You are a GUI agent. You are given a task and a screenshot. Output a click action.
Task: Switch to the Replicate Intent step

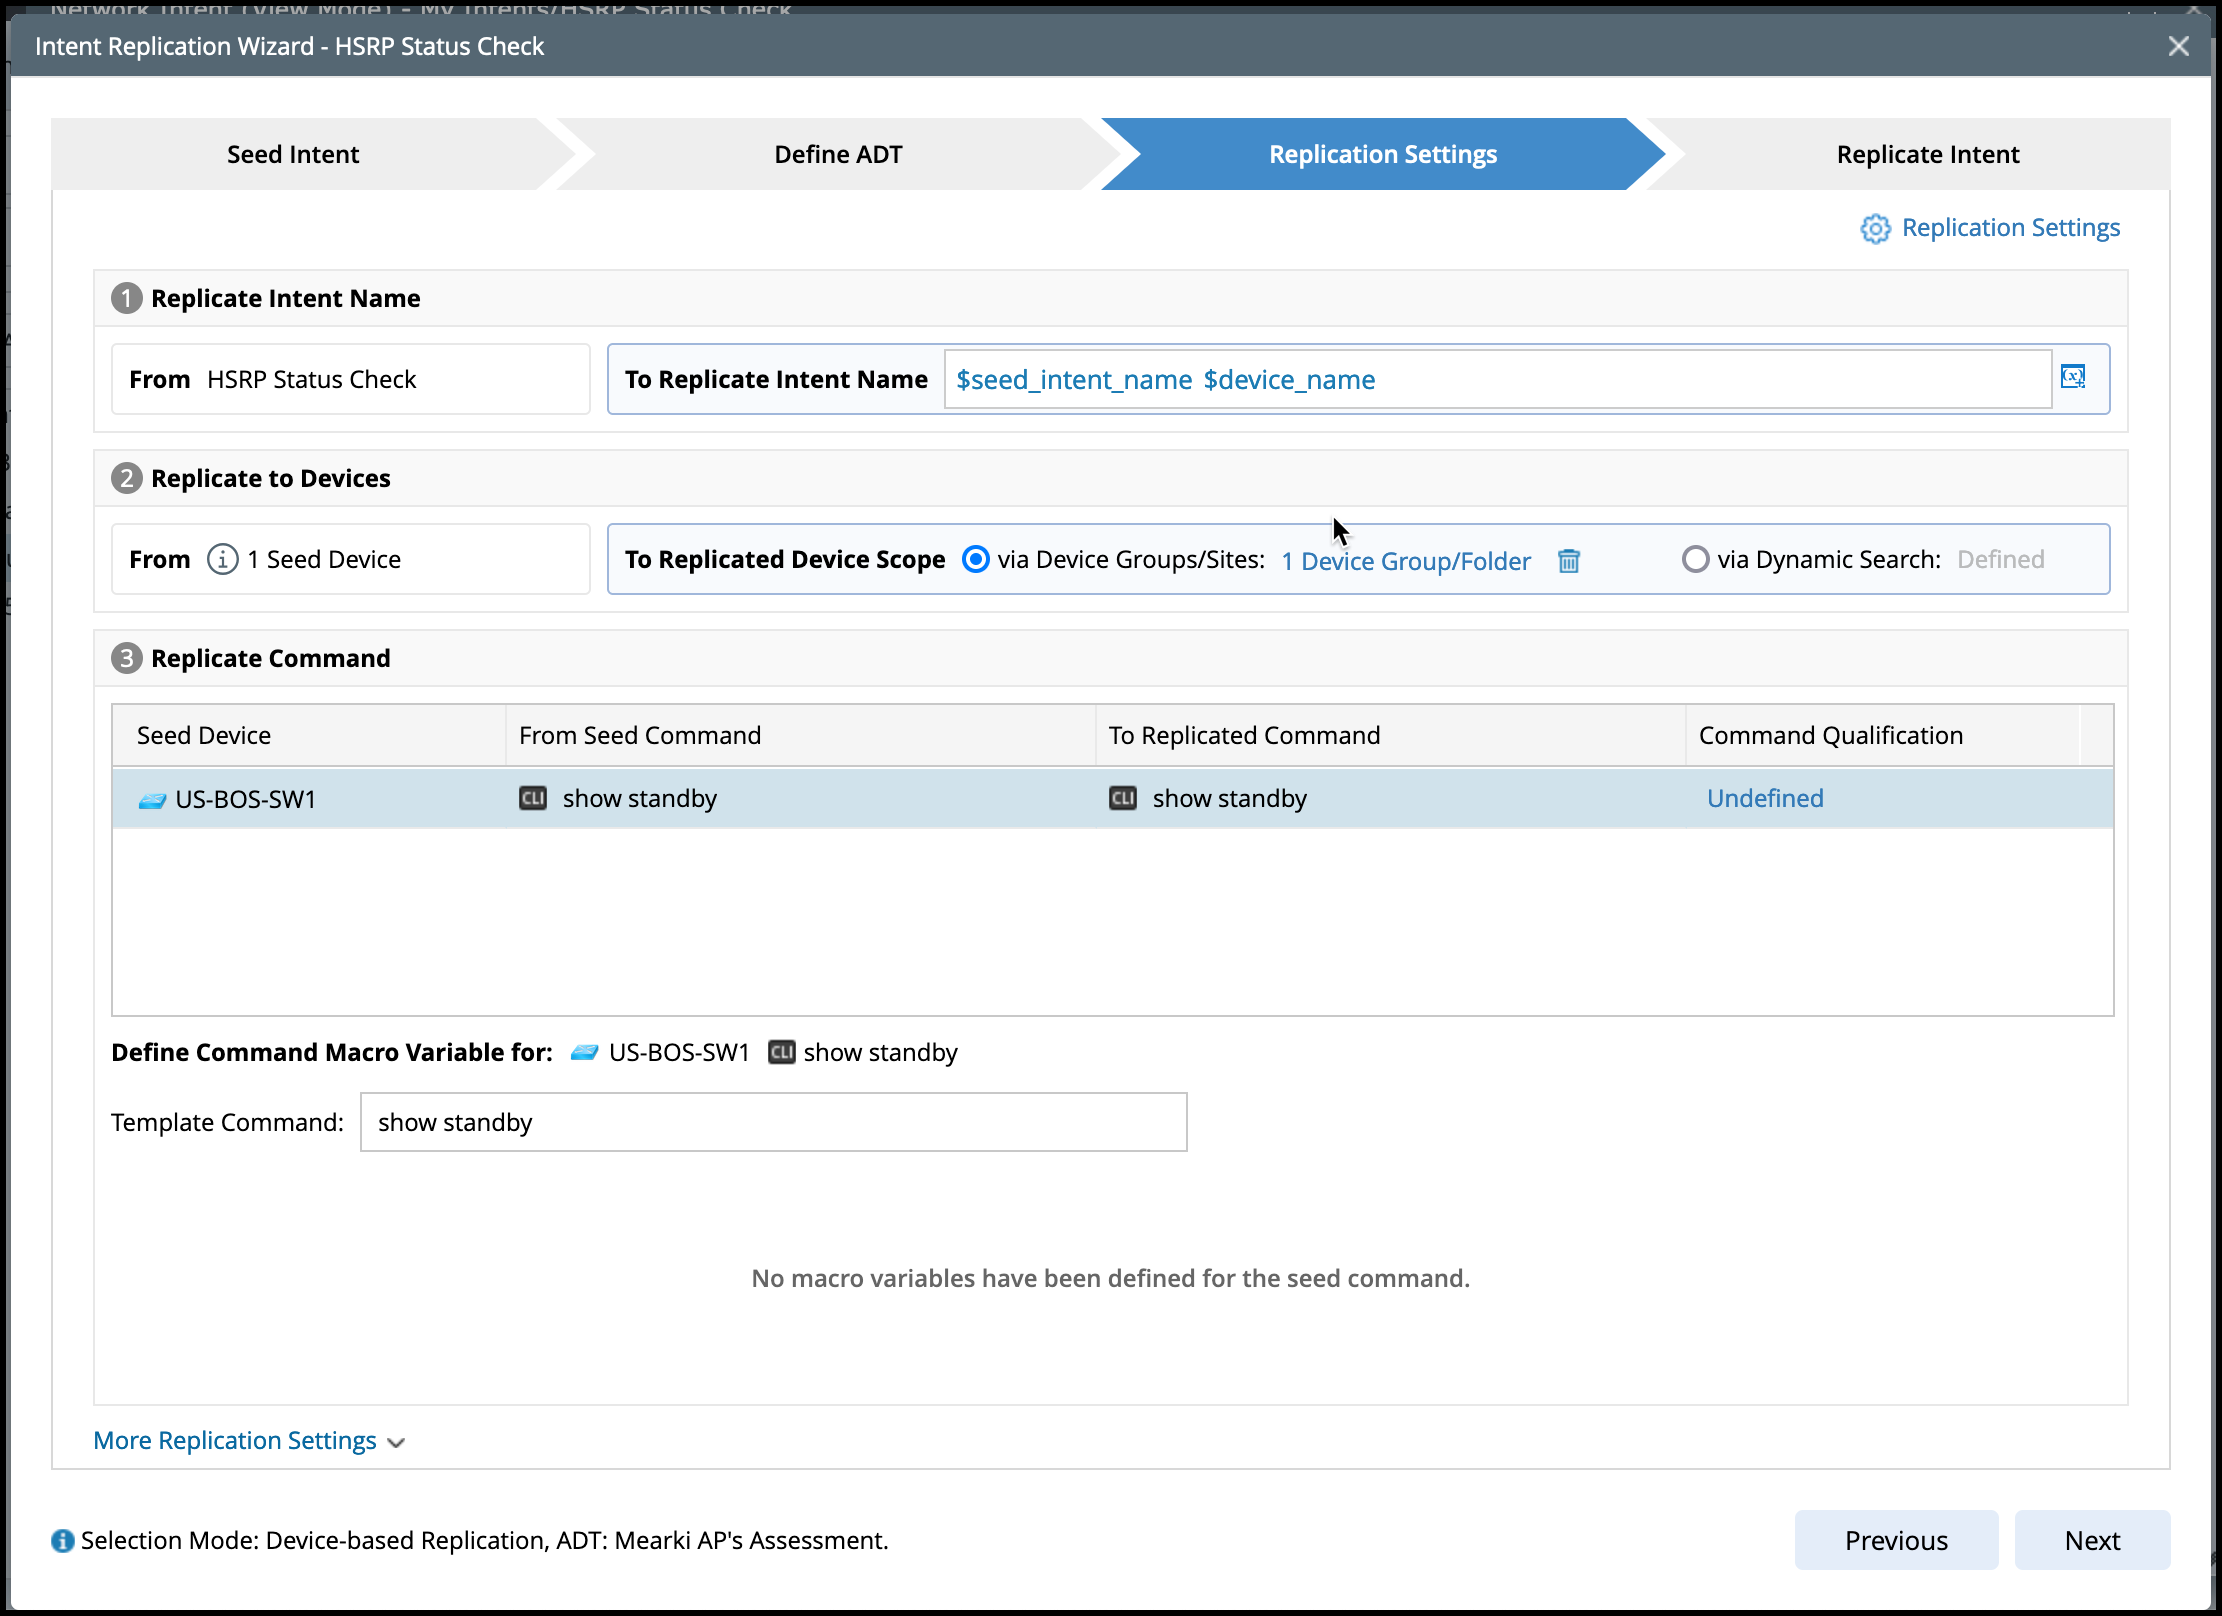point(1927,154)
